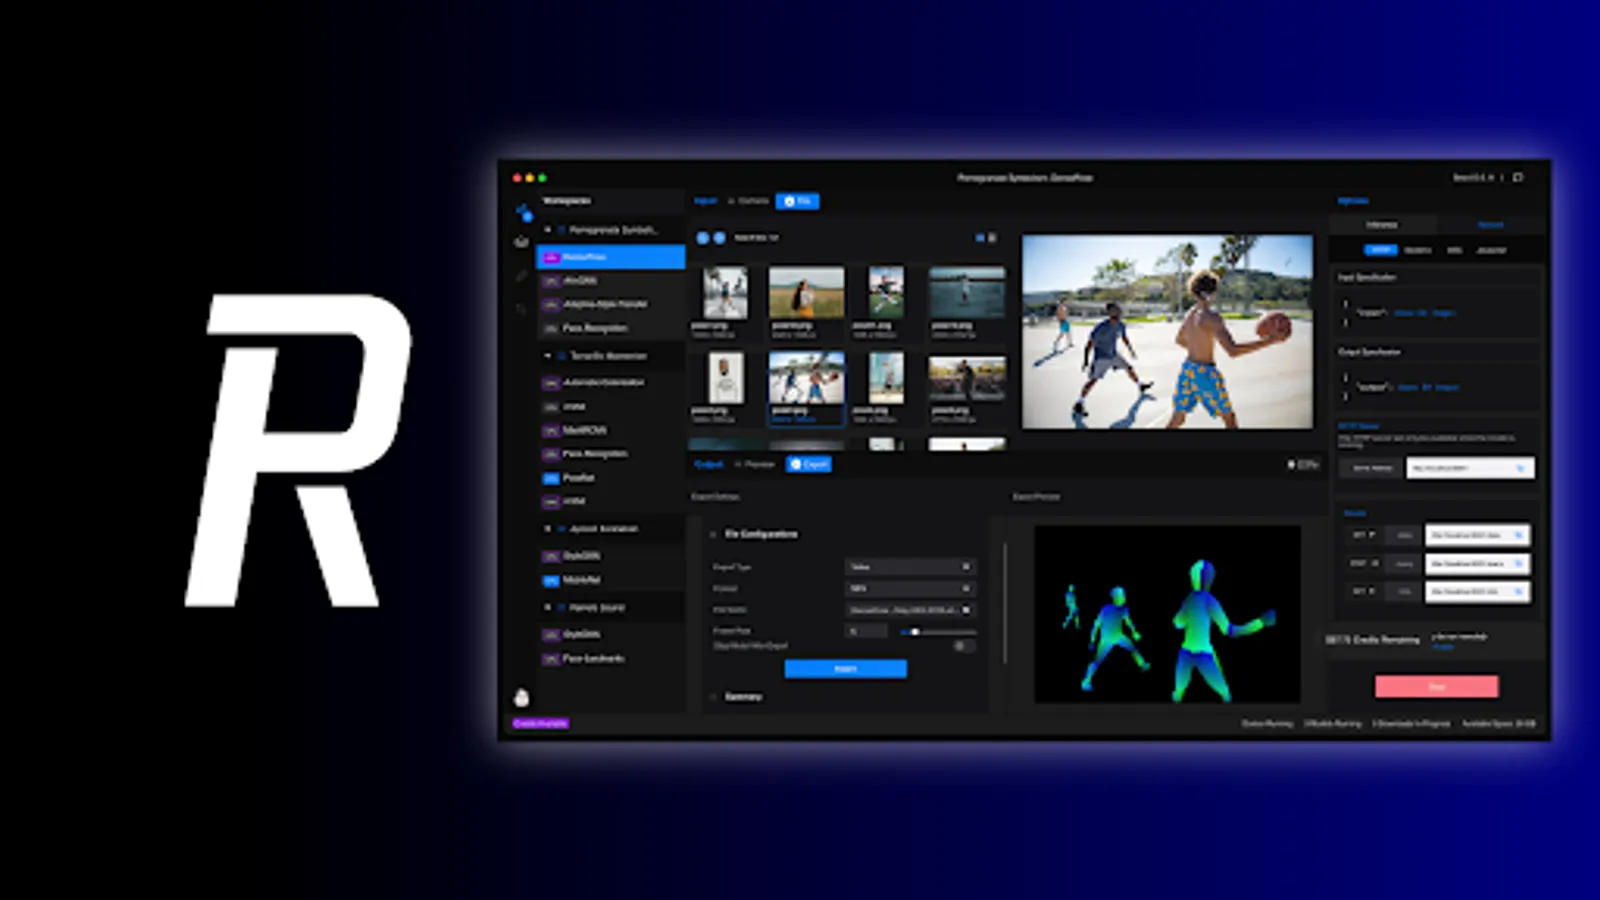Click the pink Stop button
Screen dimensions: 1600x900
(x=1437, y=686)
